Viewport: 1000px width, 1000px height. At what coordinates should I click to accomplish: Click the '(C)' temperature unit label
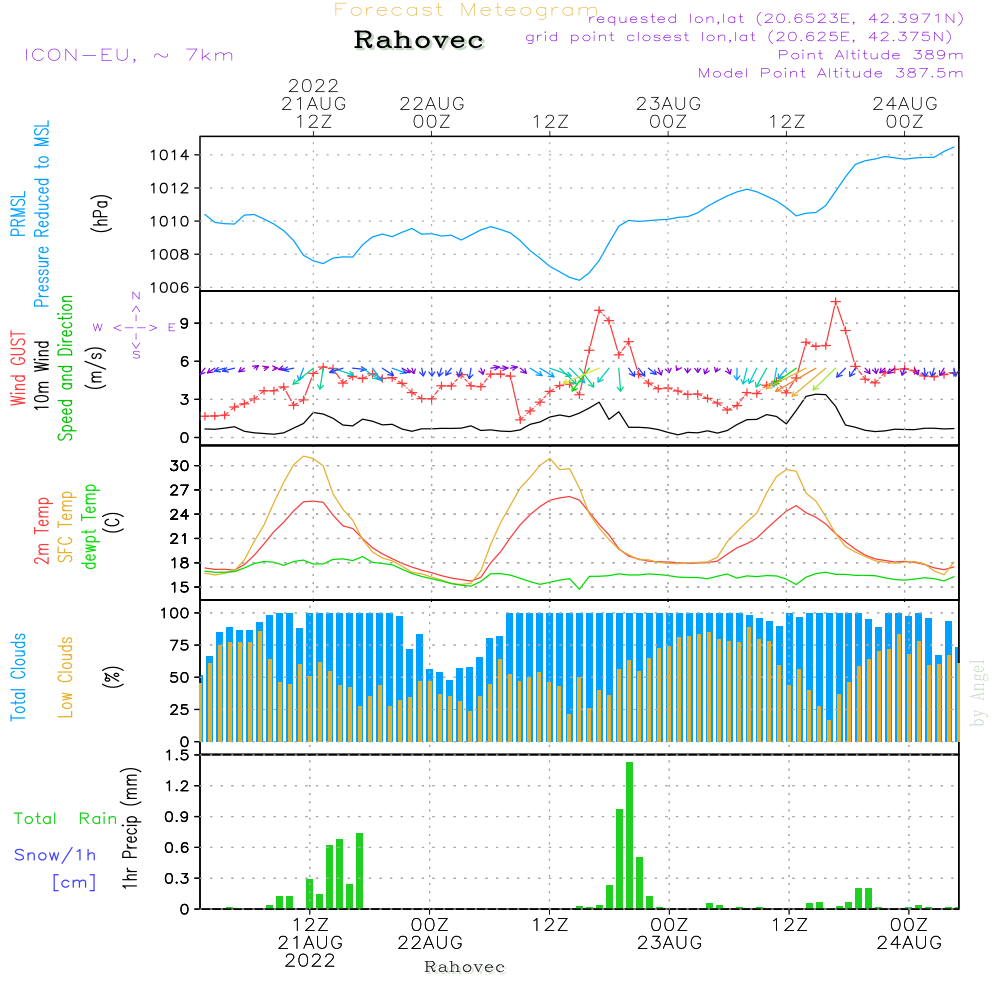pyautogui.click(x=114, y=522)
